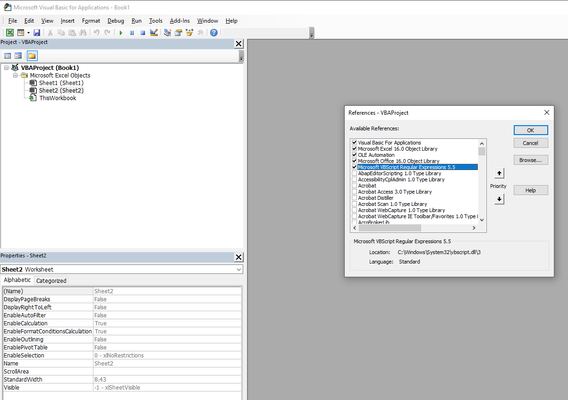The width and height of the screenshot is (568, 400).
Task: Click the toolbar options overflow handle
Action: tap(312, 33)
